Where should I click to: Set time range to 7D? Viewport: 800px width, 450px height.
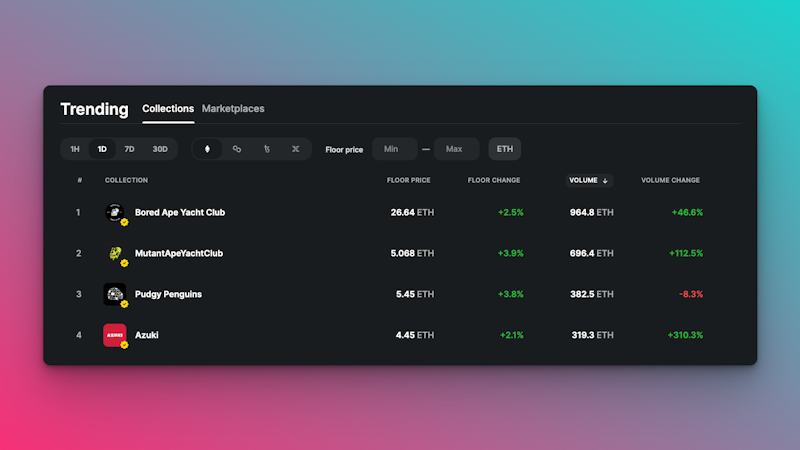click(x=130, y=149)
